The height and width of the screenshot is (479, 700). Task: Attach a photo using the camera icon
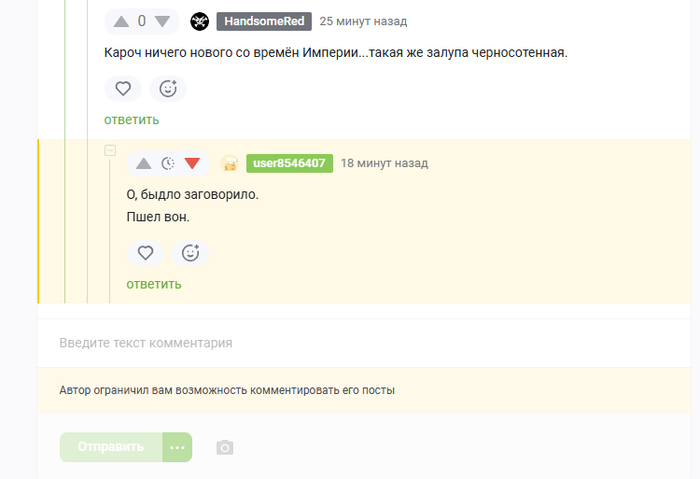coord(225,447)
